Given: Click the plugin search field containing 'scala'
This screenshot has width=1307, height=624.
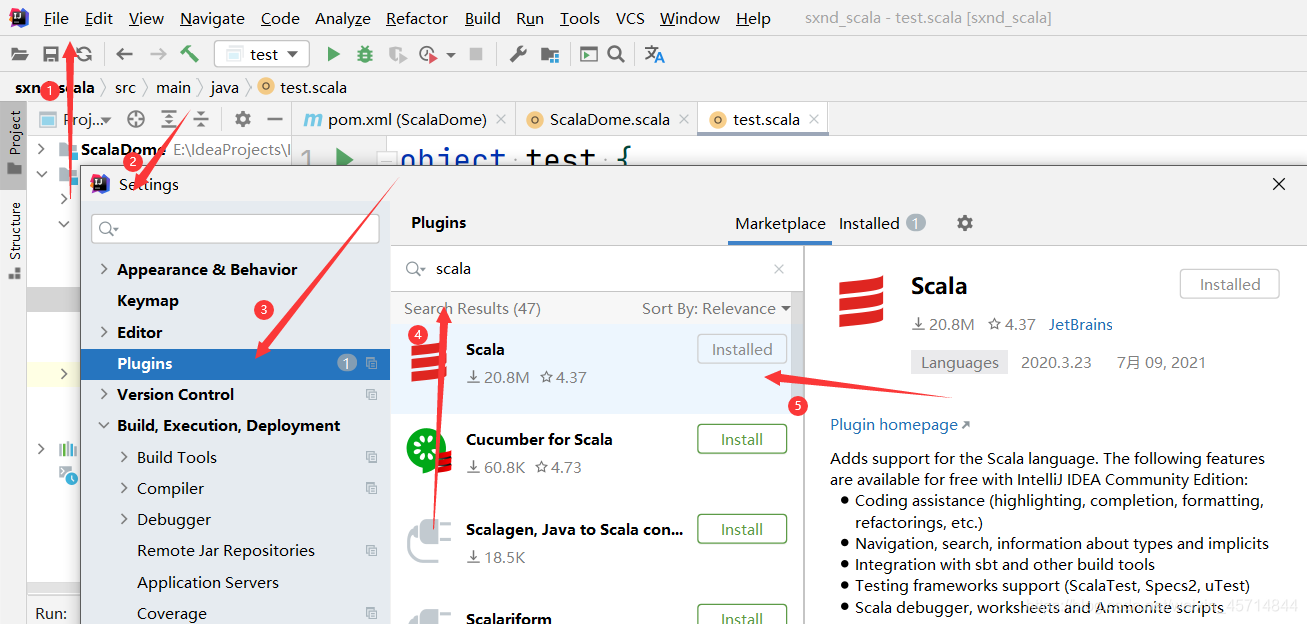Looking at the screenshot, I should coord(595,269).
